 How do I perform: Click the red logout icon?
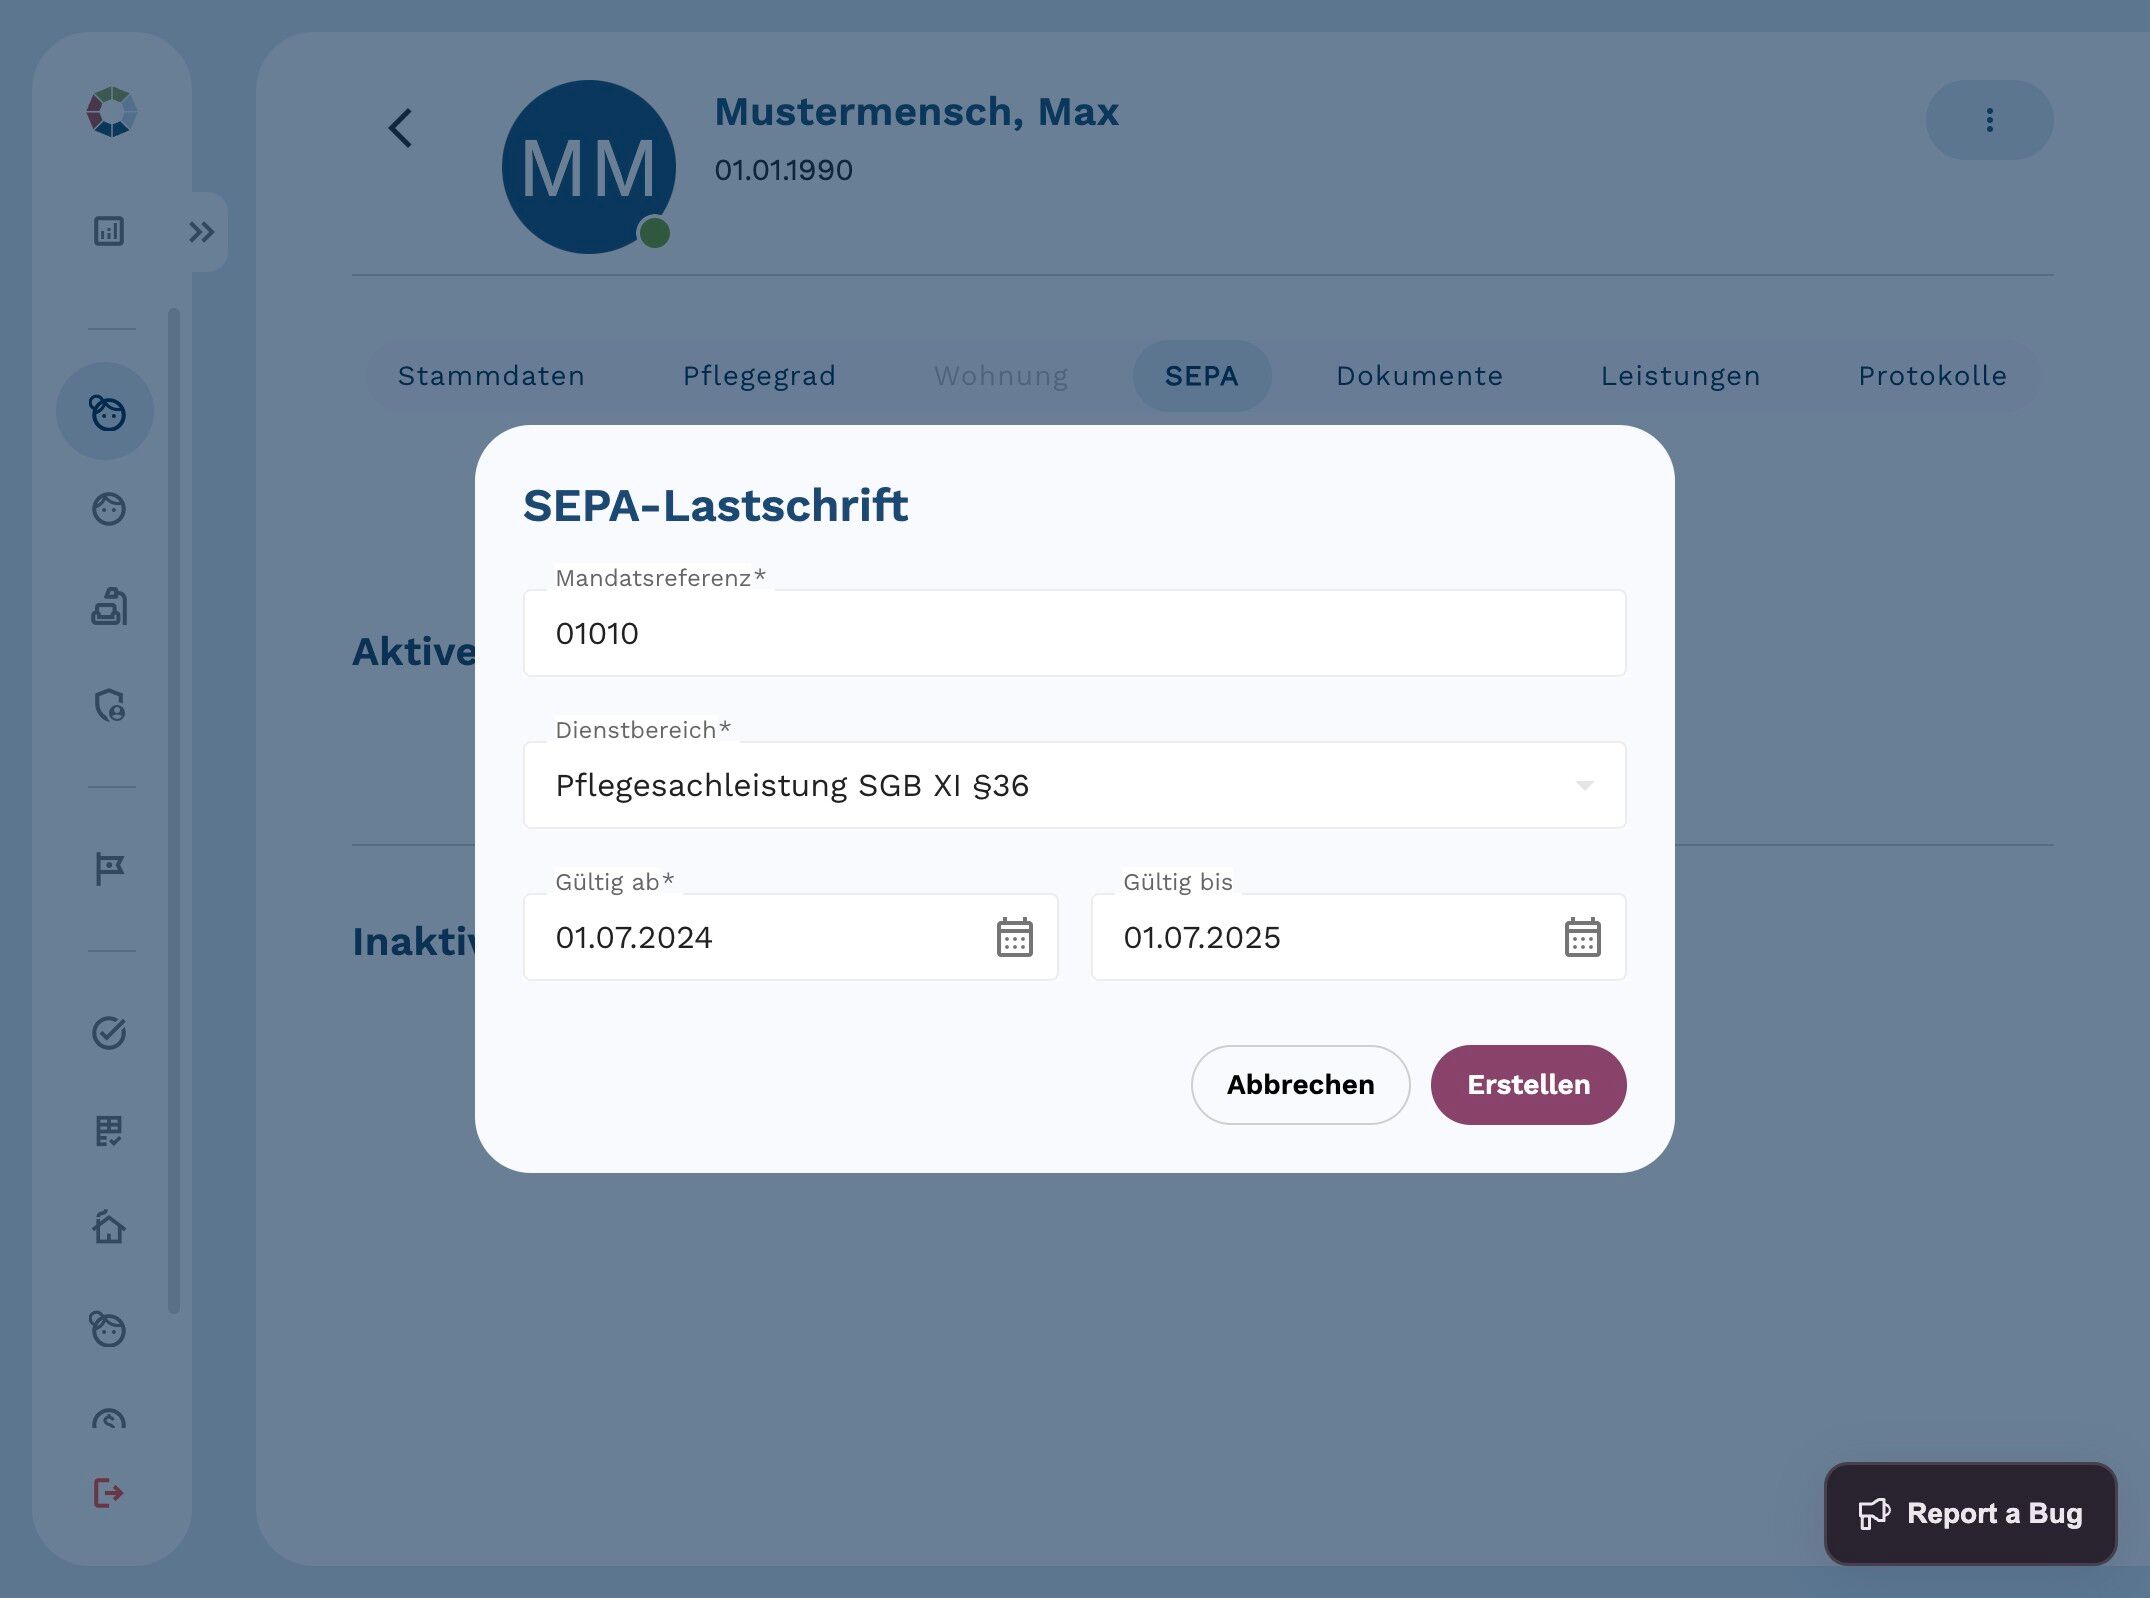108,1493
